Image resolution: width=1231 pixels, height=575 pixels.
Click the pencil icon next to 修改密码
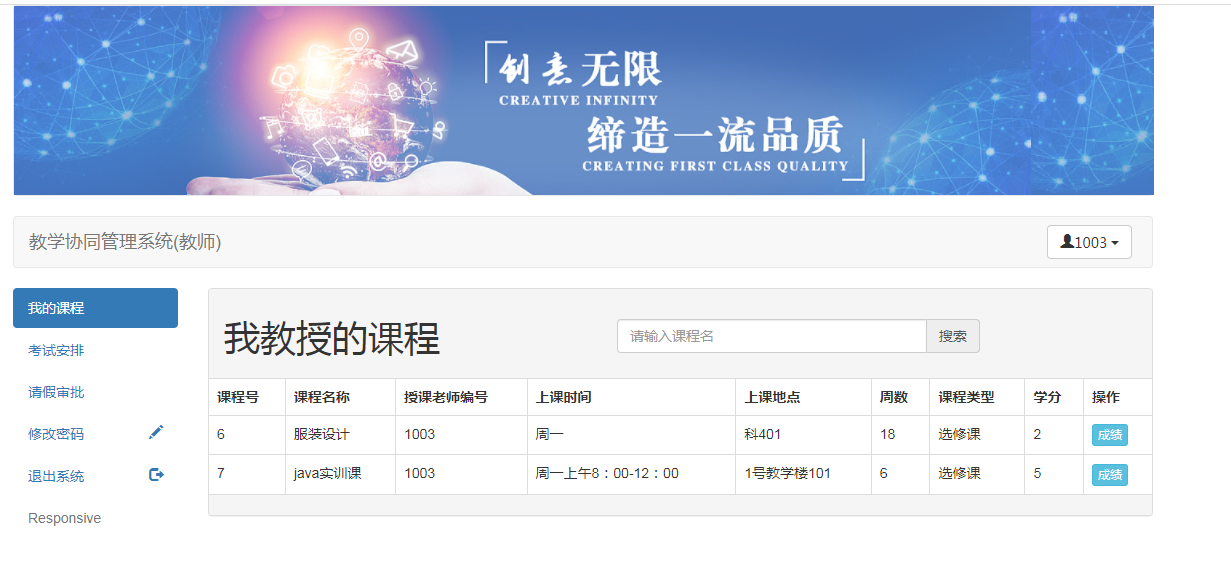pyautogui.click(x=156, y=432)
